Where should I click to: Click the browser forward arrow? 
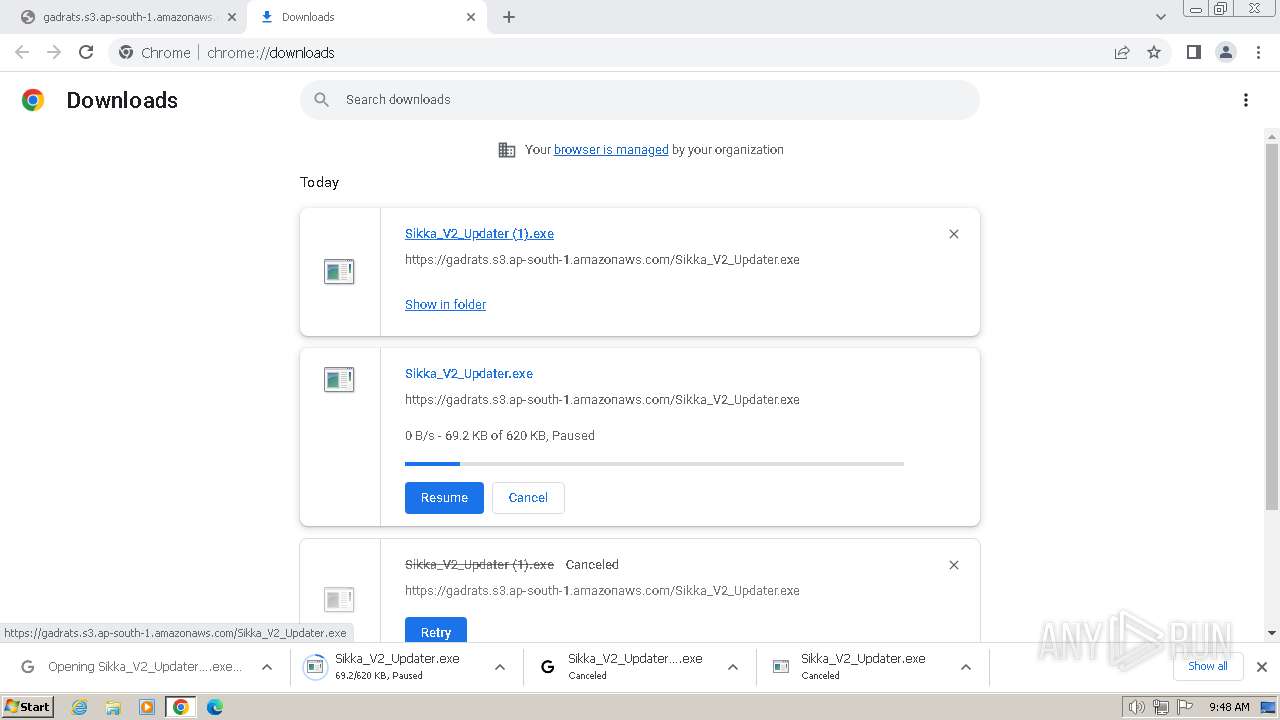[x=54, y=52]
